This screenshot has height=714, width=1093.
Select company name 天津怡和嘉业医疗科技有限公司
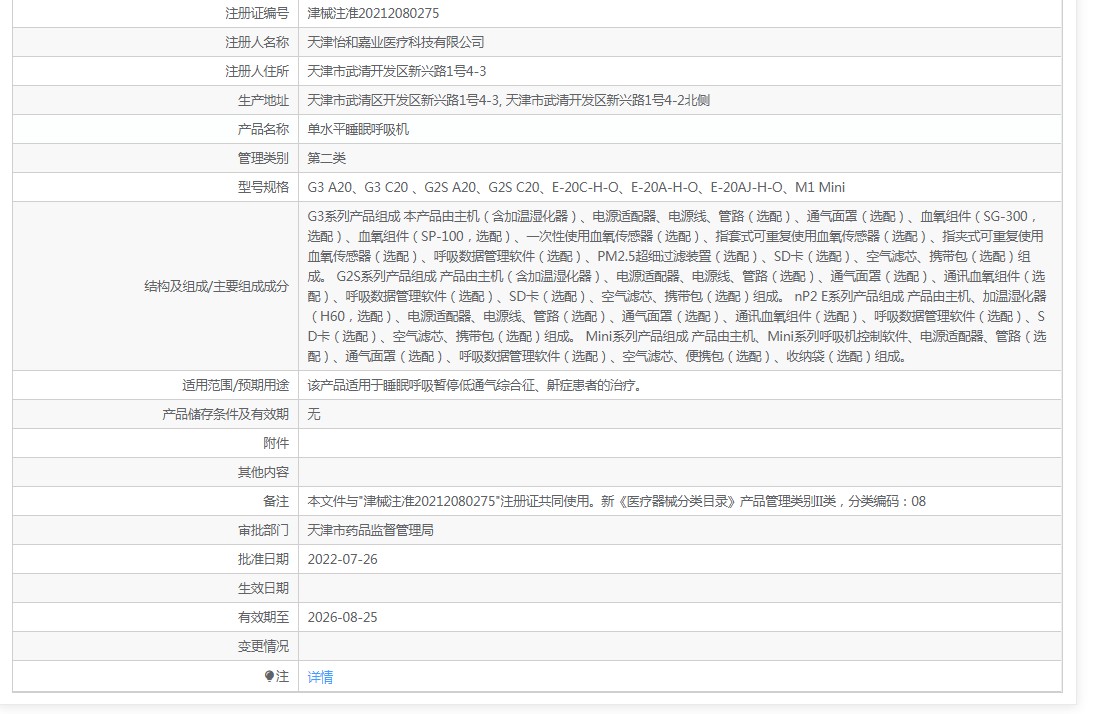coord(395,43)
